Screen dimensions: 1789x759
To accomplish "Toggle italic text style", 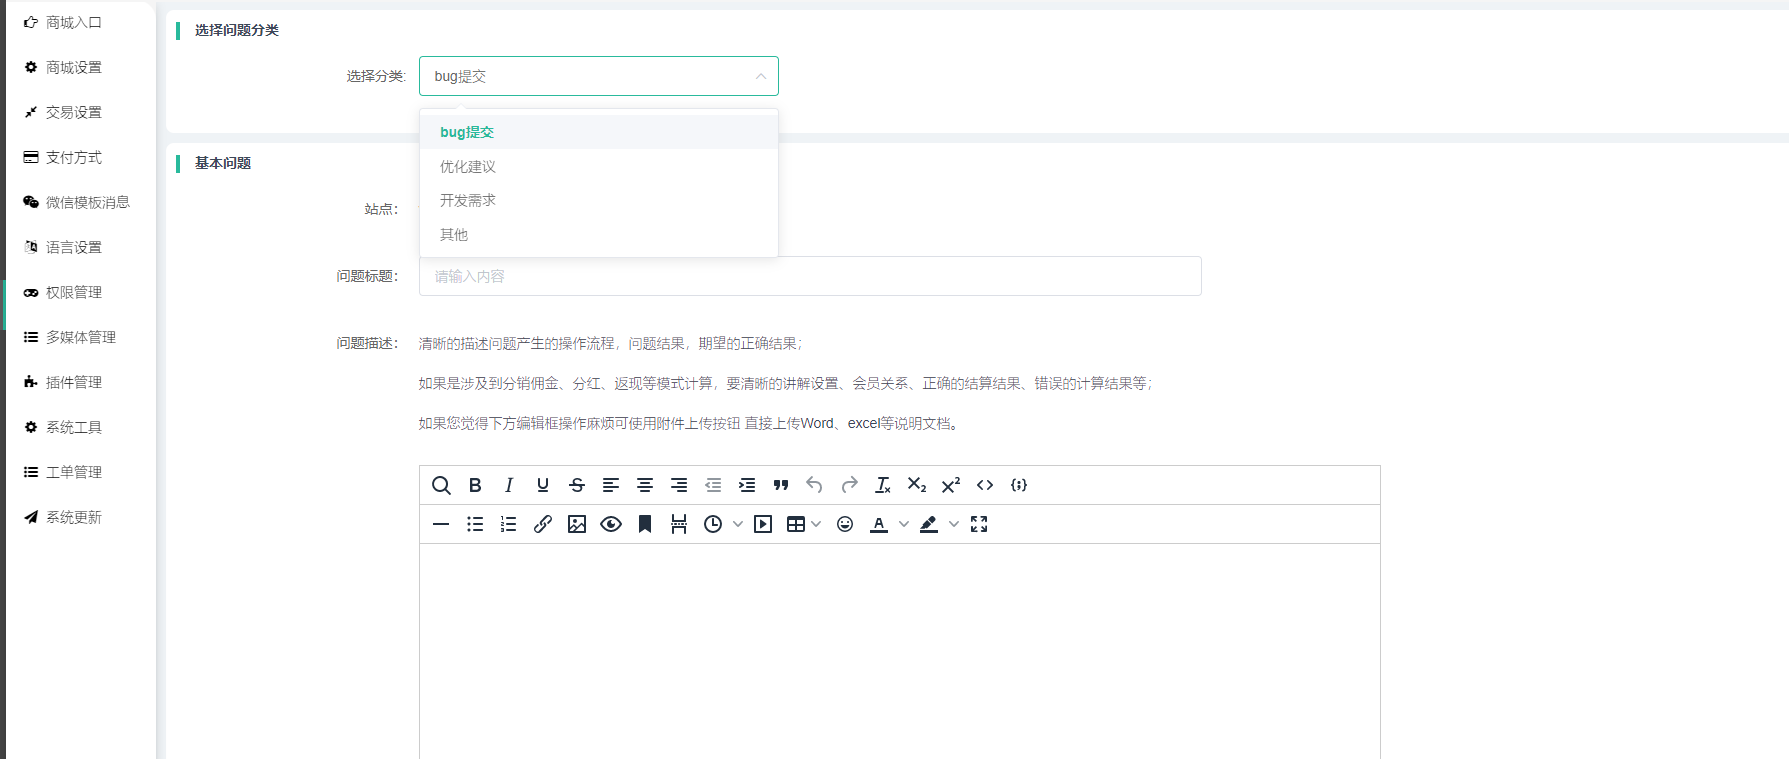I will tap(509, 485).
